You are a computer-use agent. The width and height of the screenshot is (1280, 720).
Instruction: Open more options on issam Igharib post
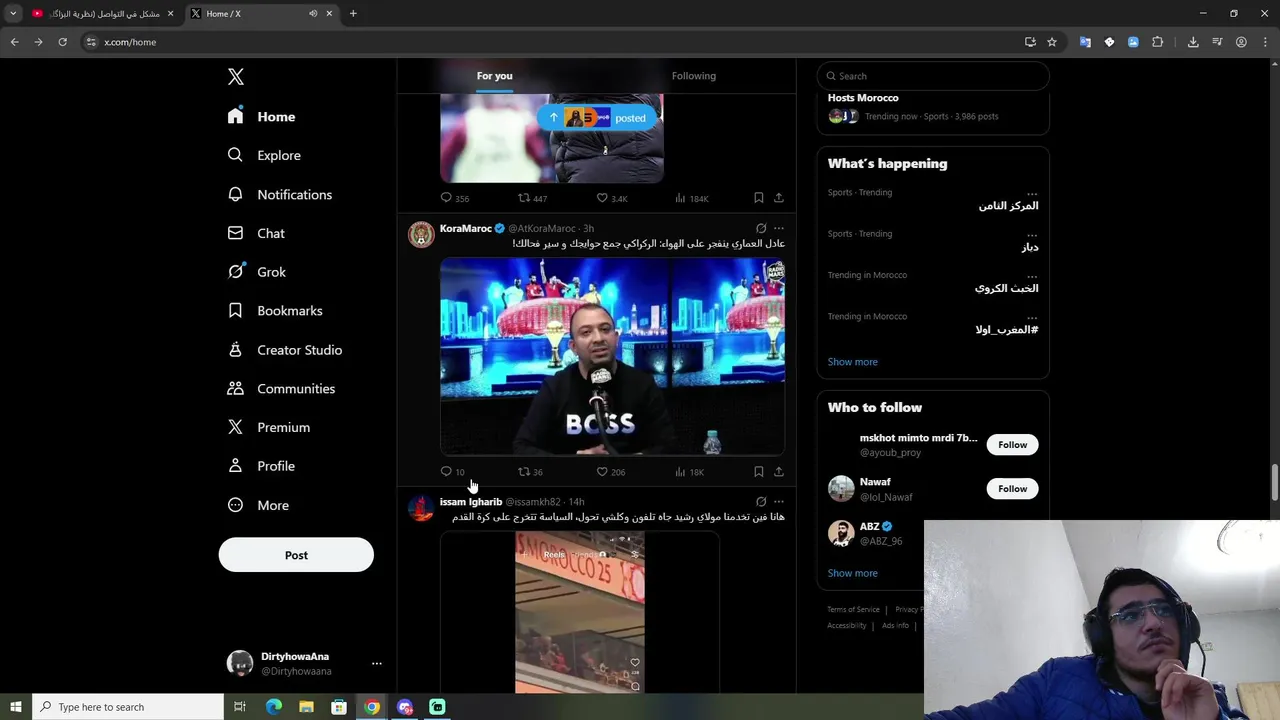[x=778, y=501]
